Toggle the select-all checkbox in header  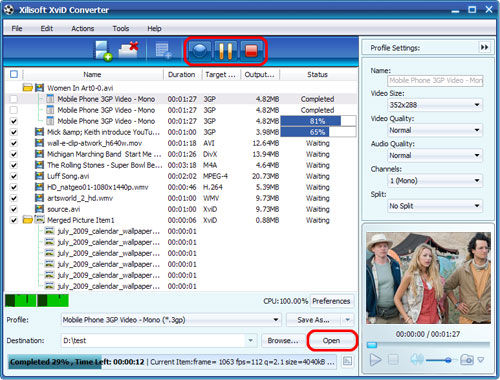[x=14, y=74]
